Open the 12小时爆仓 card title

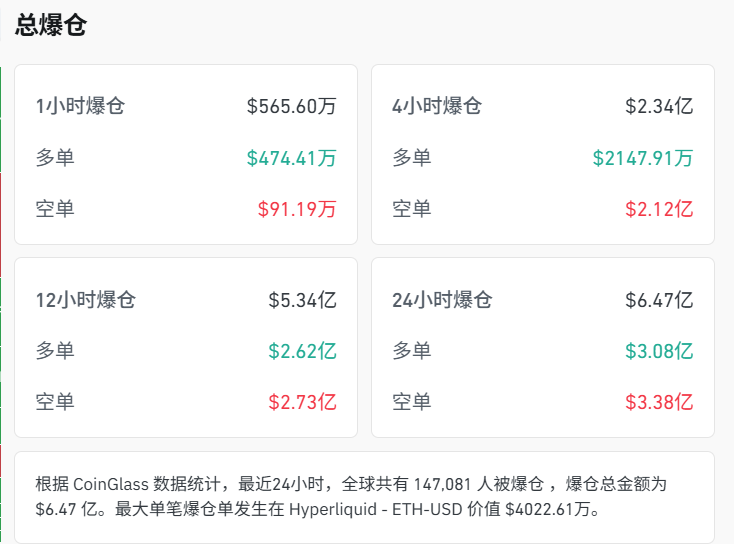pyautogui.click(x=85, y=300)
